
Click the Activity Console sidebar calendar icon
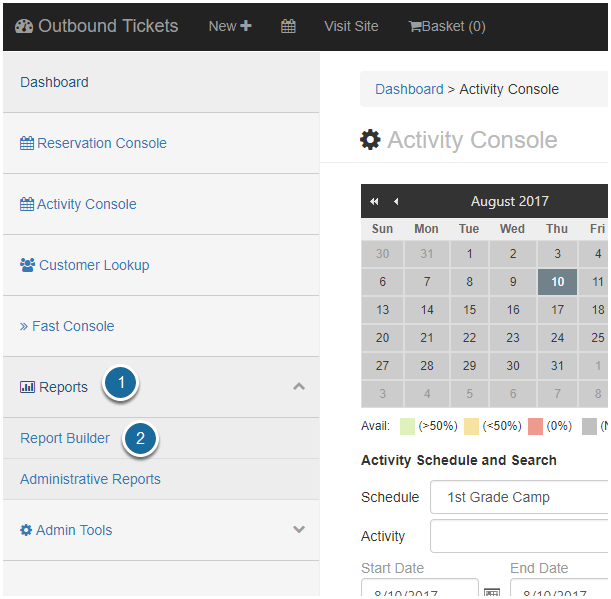pyautogui.click(x=27, y=204)
